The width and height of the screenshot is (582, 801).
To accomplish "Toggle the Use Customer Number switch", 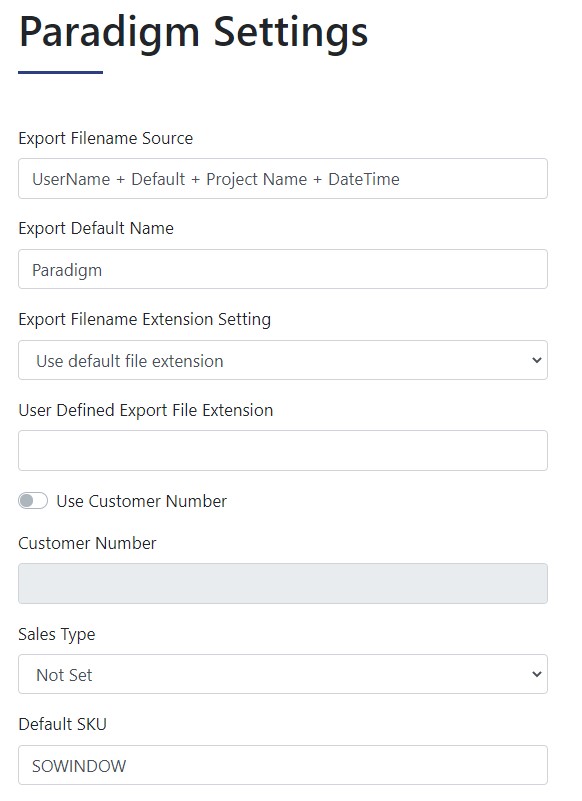I will pyautogui.click(x=33, y=501).
